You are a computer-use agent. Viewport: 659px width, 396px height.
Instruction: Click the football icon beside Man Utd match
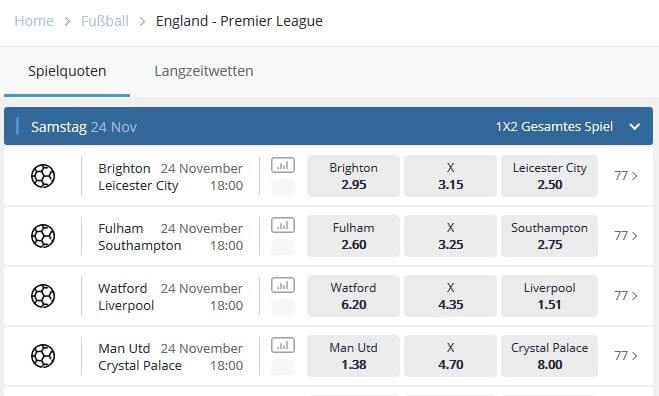tap(43, 356)
